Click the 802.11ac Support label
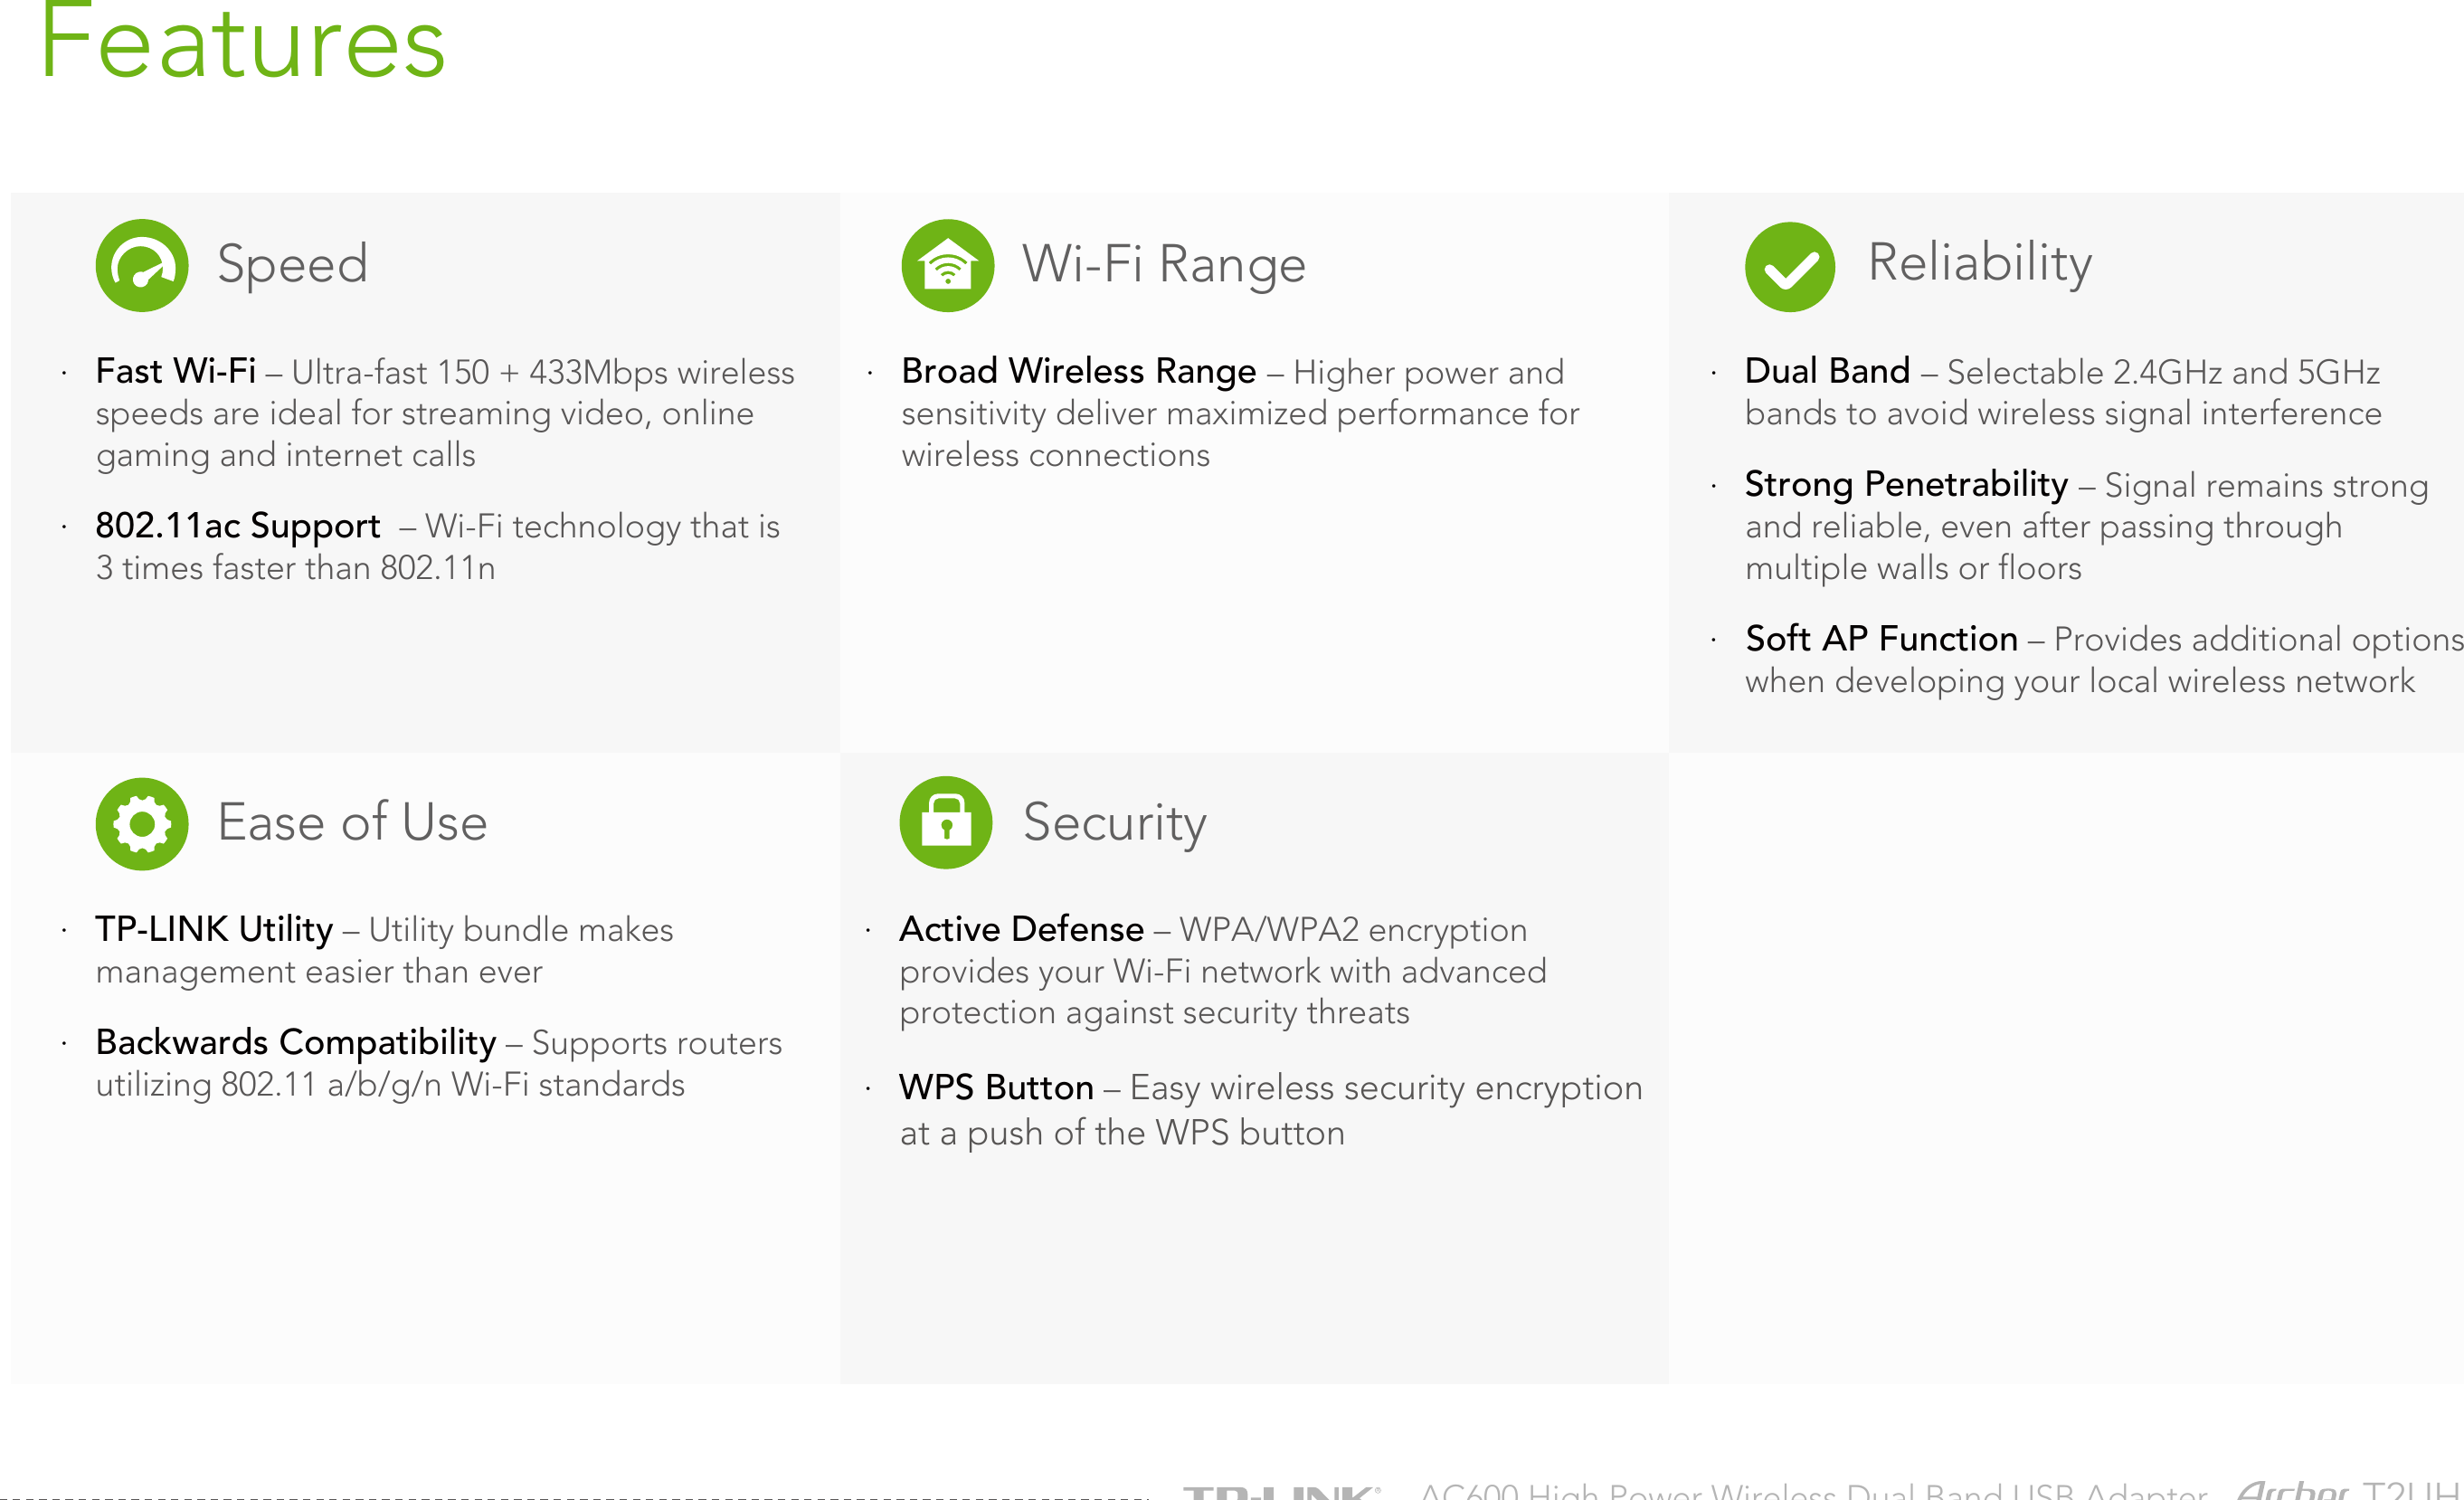Image resolution: width=2464 pixels, height=1500 pixels. point(238,525)
